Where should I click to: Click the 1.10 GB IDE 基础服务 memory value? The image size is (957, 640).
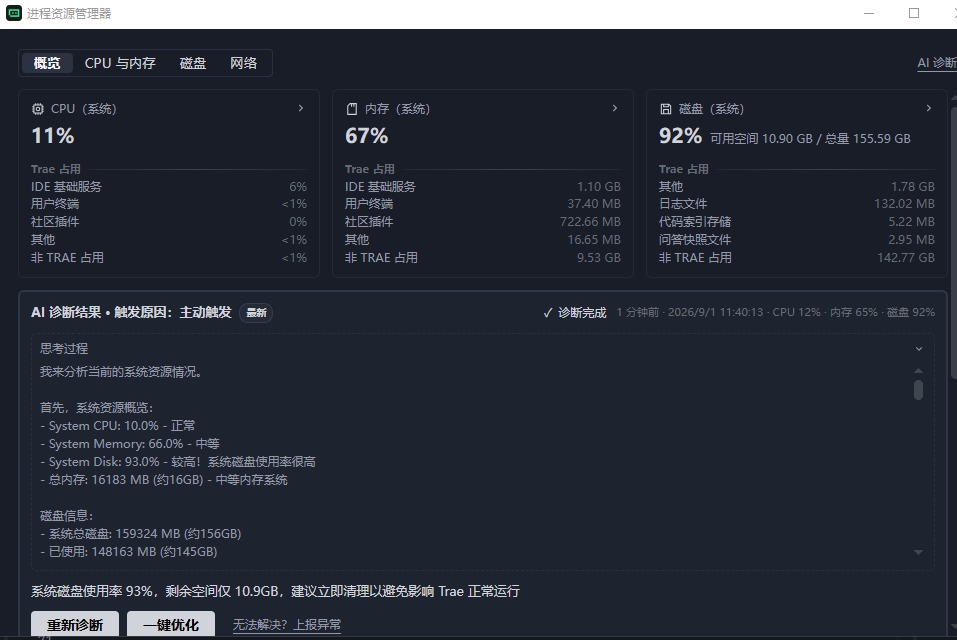point(599,187)
